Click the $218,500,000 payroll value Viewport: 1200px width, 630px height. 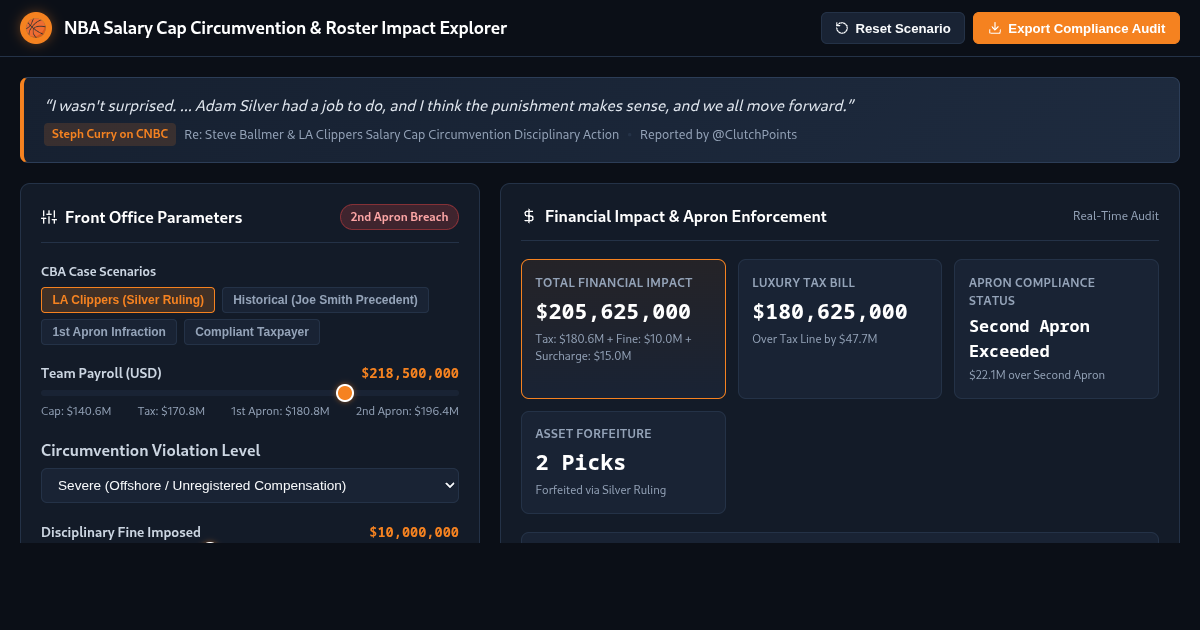tap(410, 373)
